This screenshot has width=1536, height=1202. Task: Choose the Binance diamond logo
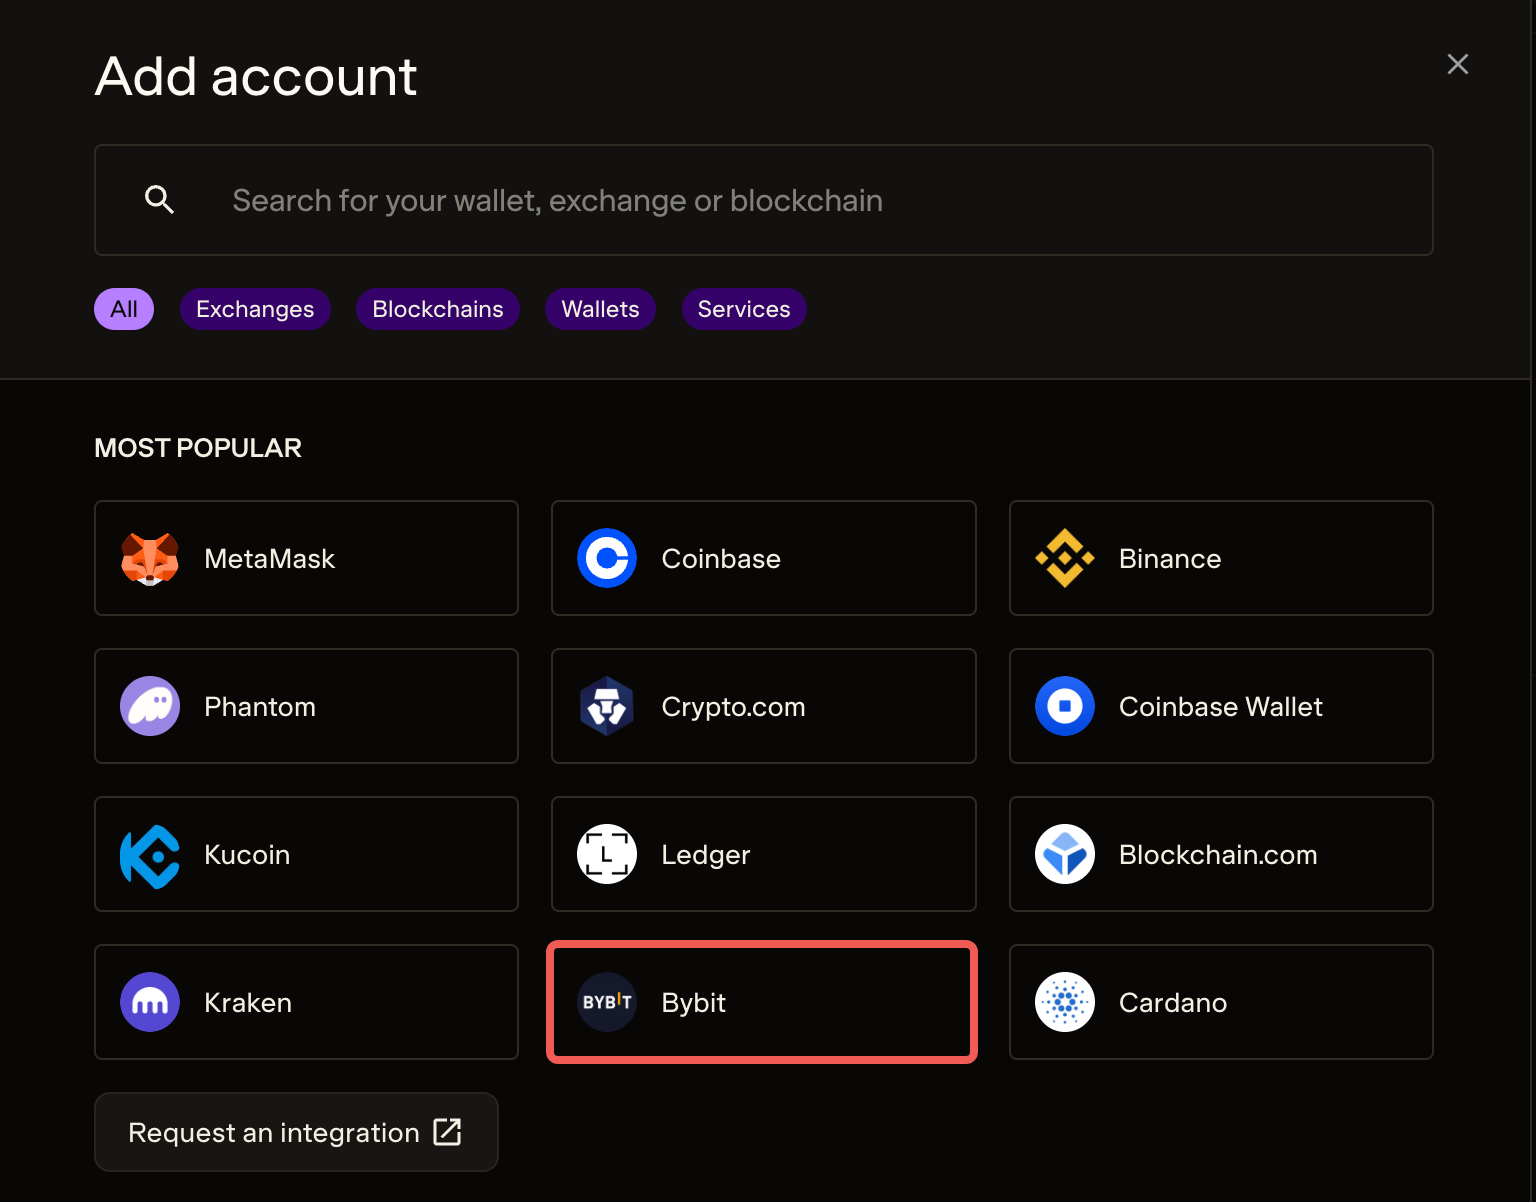click(1065, 558)
